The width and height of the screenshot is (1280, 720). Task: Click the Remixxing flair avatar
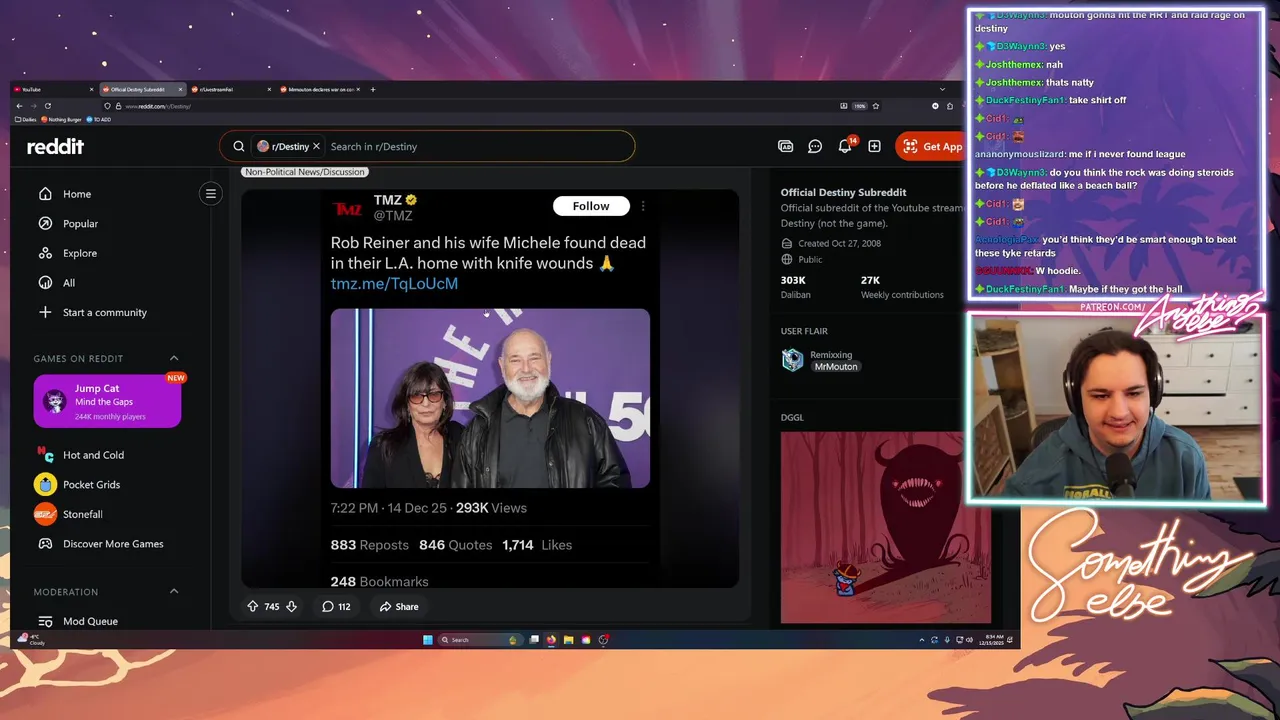[792, 360]
